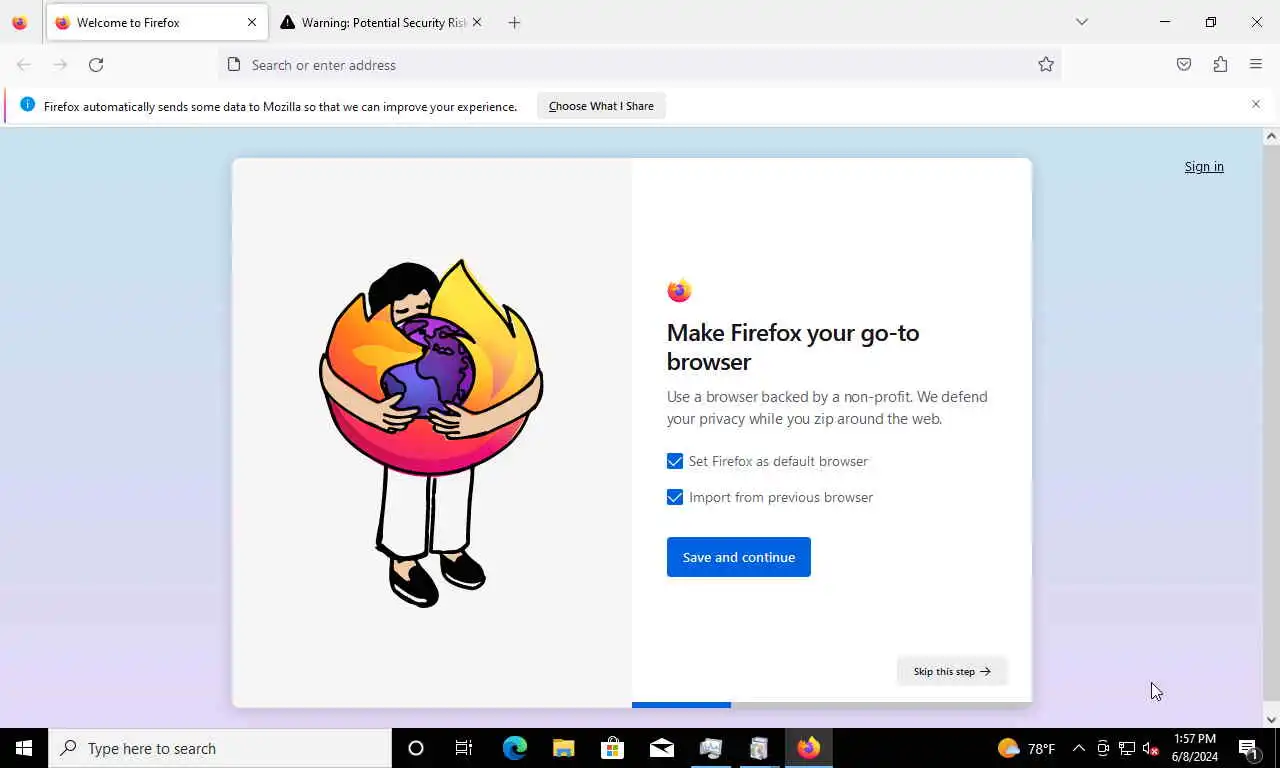Close the Potential Security Risk tab
Screen dimensions: 1280x768
477,22
